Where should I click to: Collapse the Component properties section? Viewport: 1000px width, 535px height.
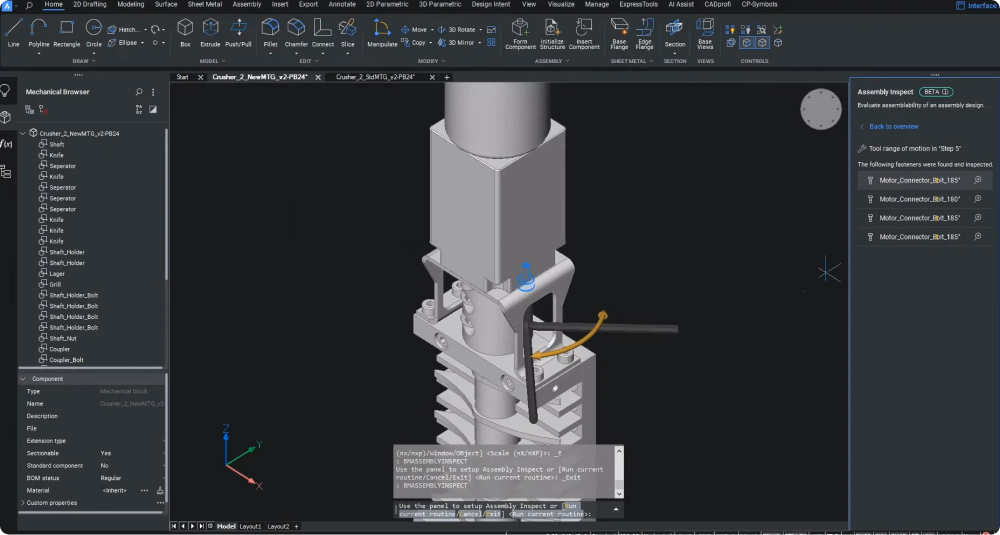[24, 379]
